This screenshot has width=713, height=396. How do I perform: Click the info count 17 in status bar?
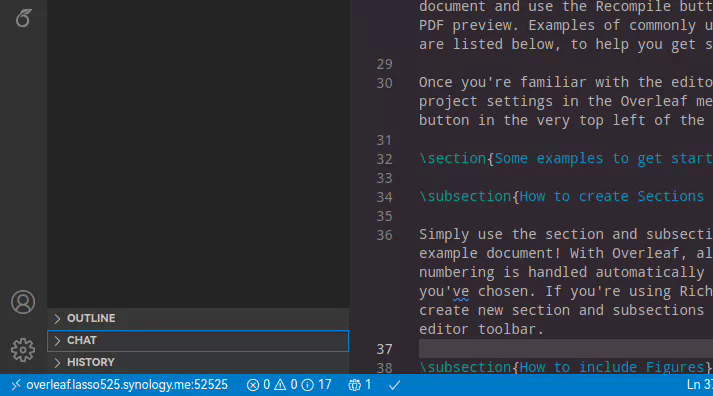316,385
